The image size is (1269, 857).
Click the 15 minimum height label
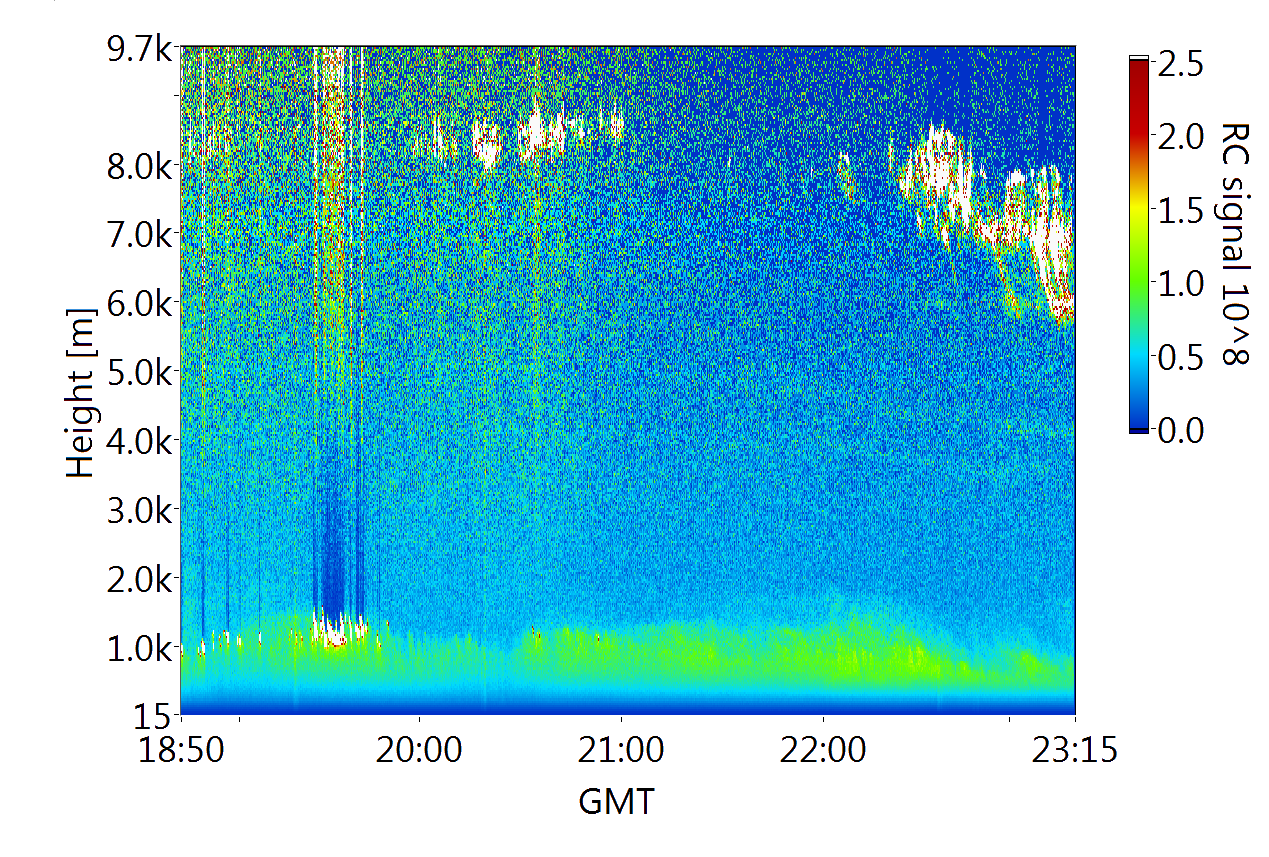click(x=155, y=716)
